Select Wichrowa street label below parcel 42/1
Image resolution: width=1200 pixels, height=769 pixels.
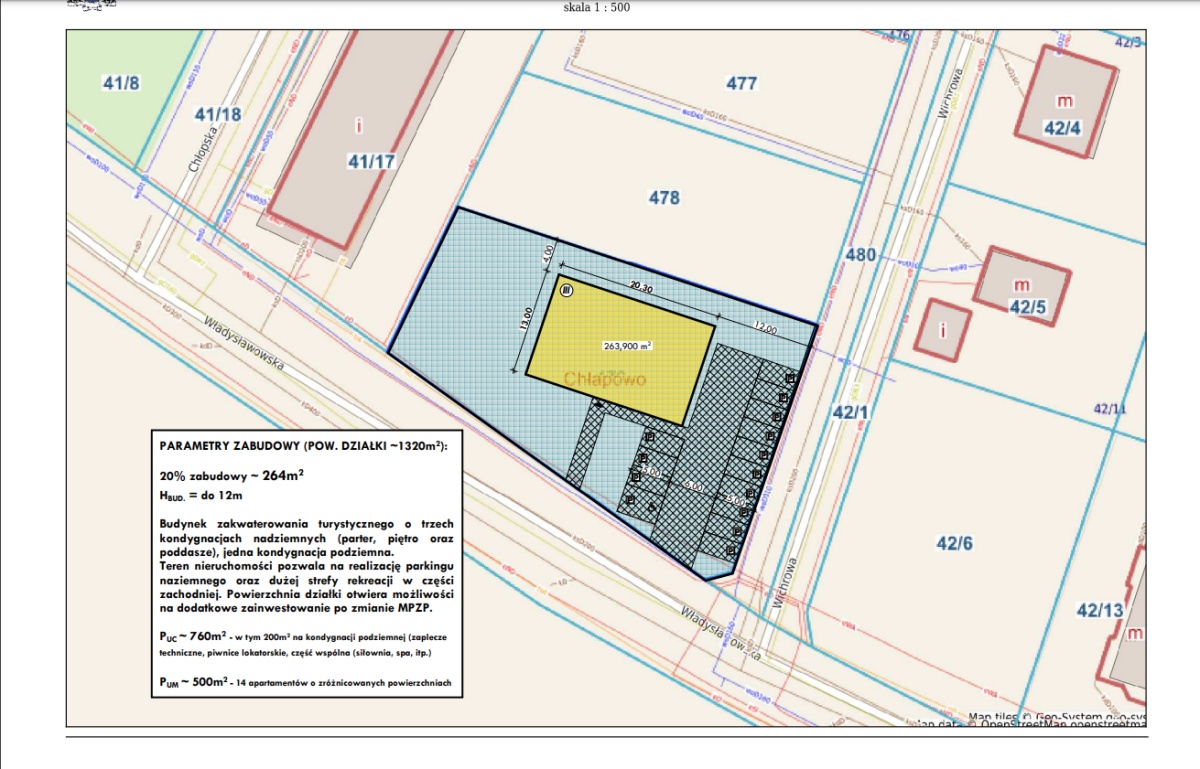(785, 582)
